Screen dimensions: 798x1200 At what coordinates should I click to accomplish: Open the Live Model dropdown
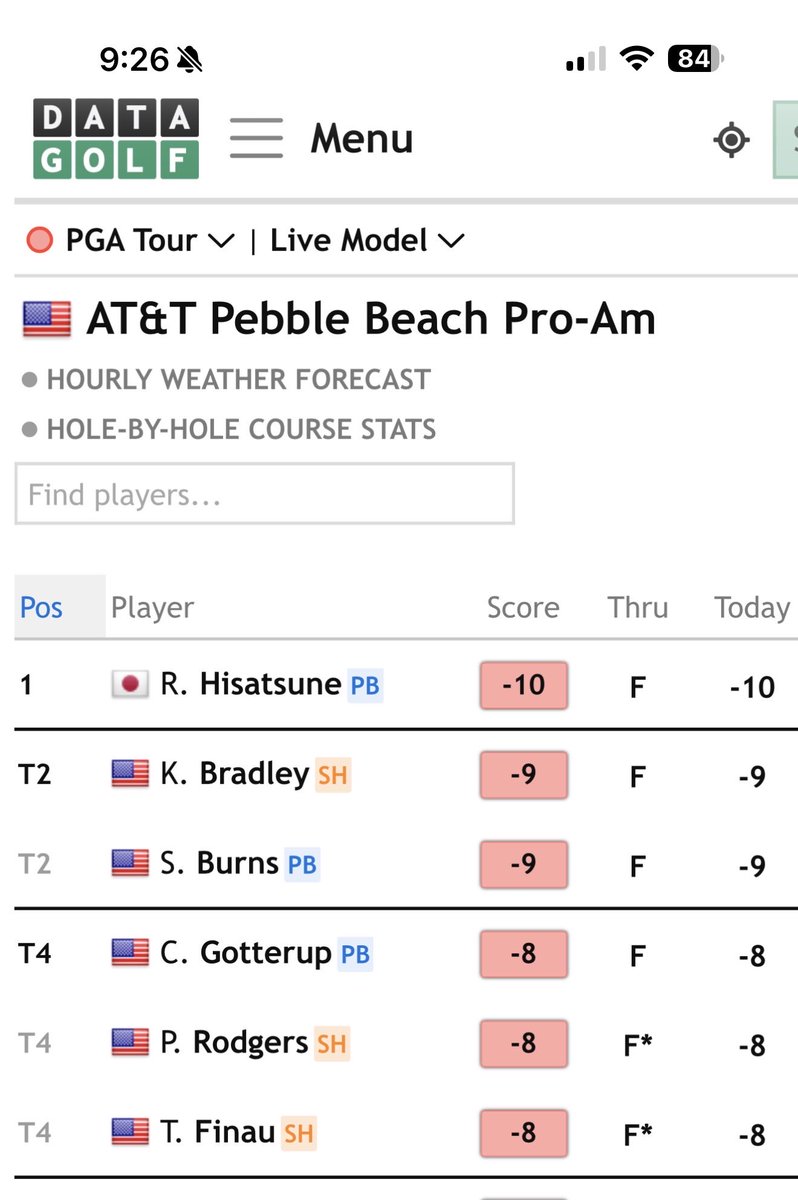coord(366,241)
